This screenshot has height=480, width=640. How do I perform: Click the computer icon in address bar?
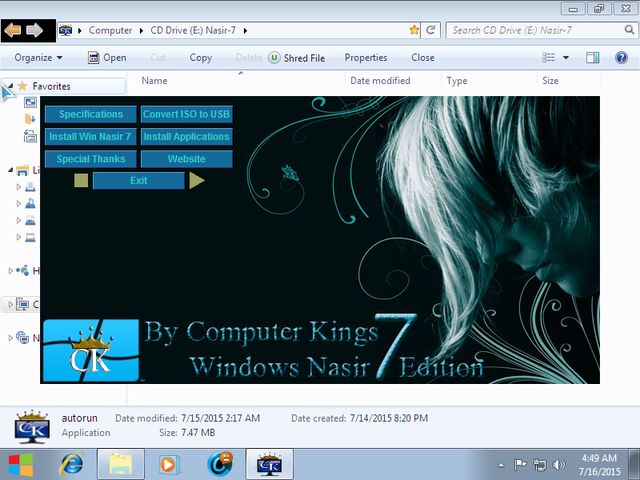coord(65,30)
